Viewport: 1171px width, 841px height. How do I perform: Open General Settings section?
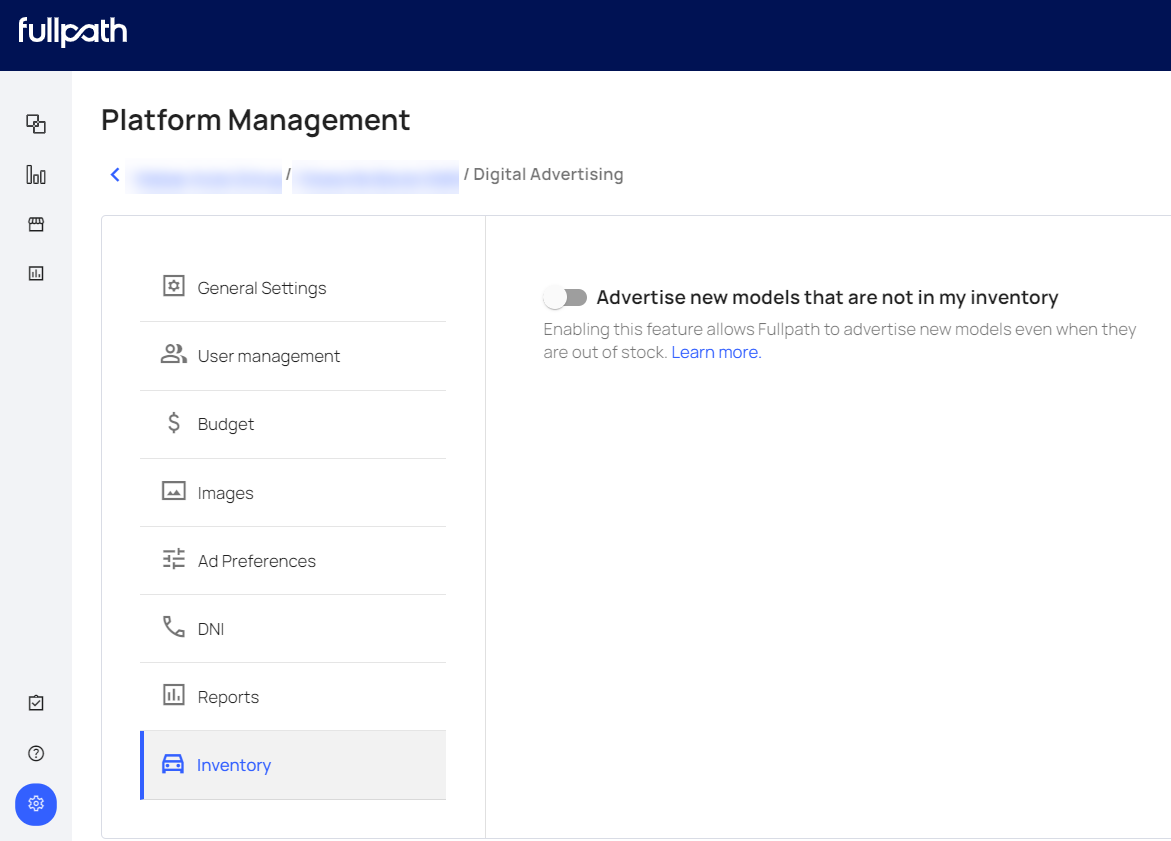click(x=262, y=288)
